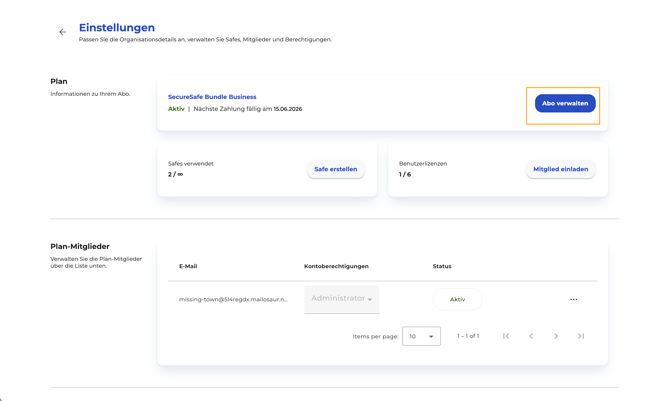670x401 pixels.
Task: Open the Administrator permissions dropdown
Action: (341, 299)
